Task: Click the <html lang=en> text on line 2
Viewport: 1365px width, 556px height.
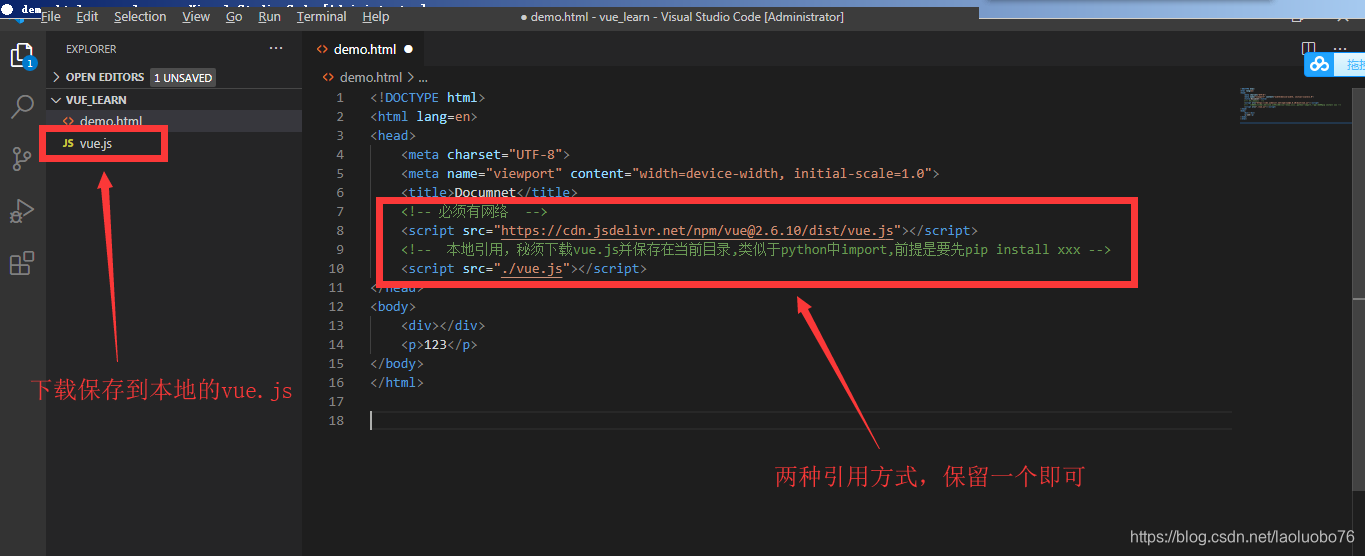Action: click(x=423, y=116)
